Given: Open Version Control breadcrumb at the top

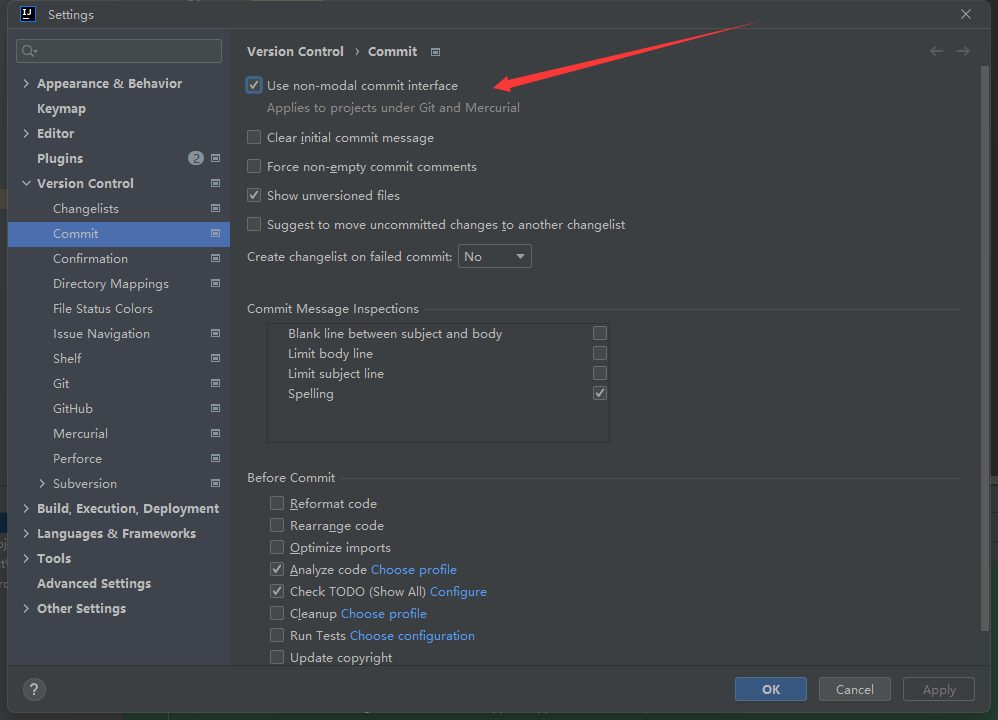Looking at the screenshot, I should [x=295, y=51].
